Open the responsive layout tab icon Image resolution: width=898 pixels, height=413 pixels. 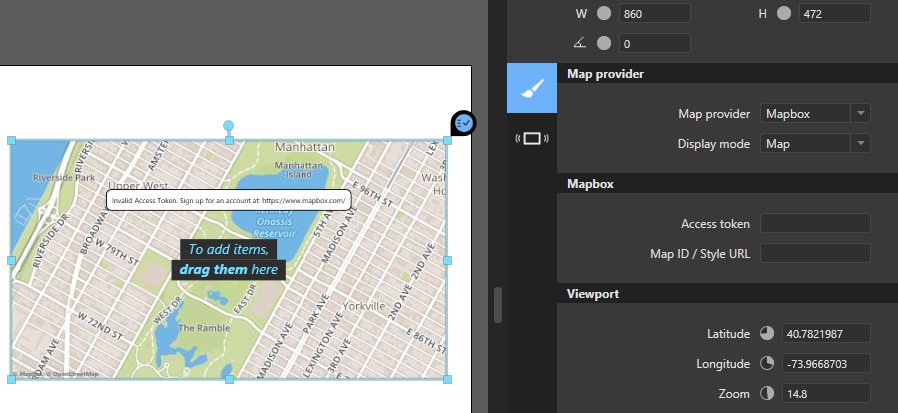click(x=531, y=138)
